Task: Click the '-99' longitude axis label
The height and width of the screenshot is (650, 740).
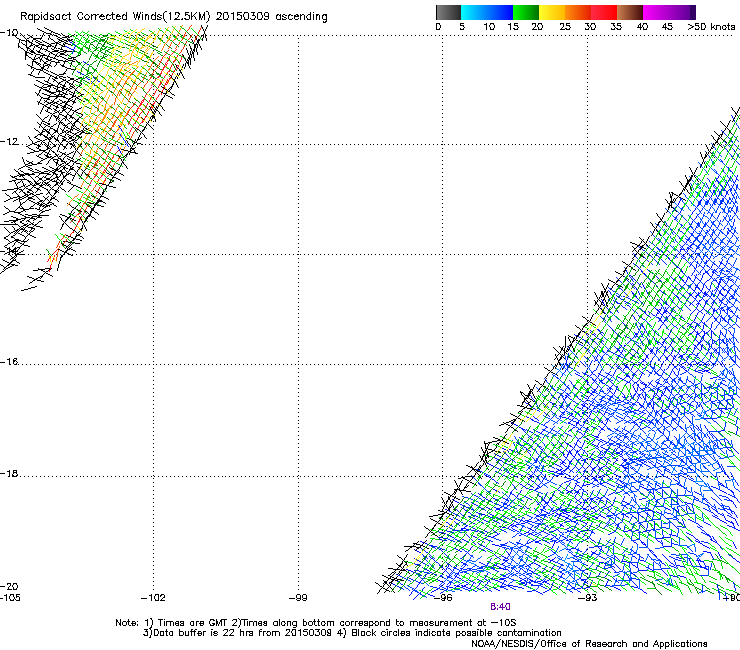Action: click(298, 598)
